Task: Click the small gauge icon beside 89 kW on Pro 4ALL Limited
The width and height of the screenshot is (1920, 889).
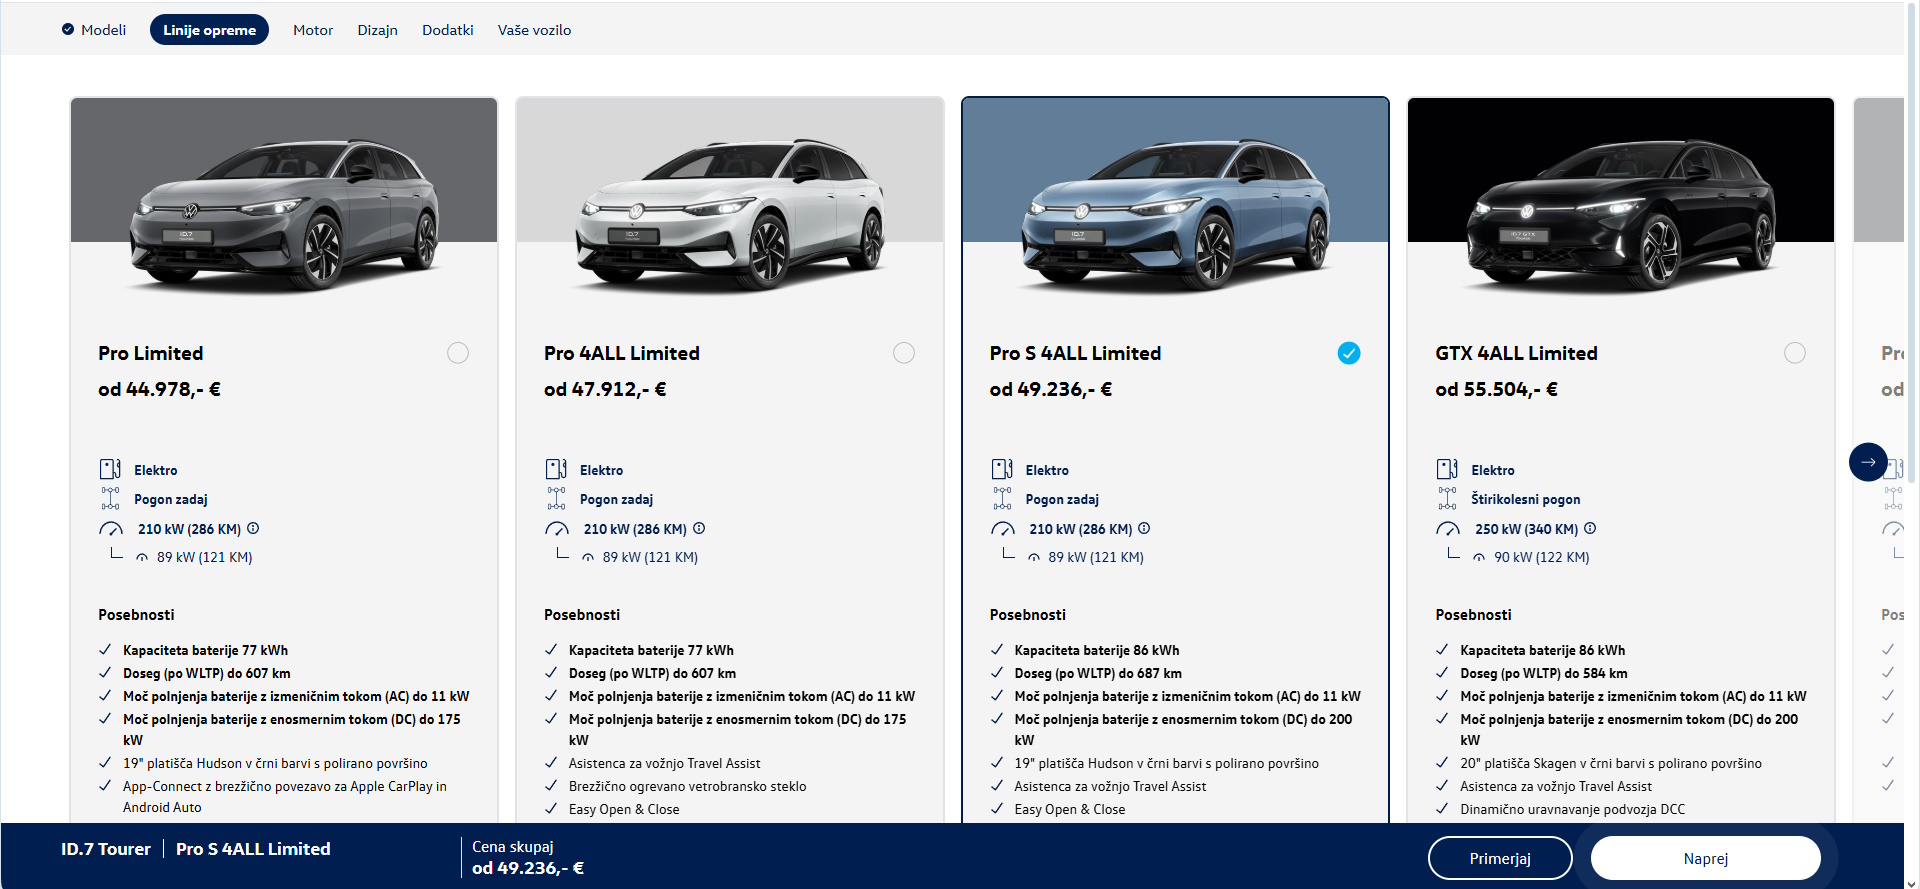Action: coord(588,558)
